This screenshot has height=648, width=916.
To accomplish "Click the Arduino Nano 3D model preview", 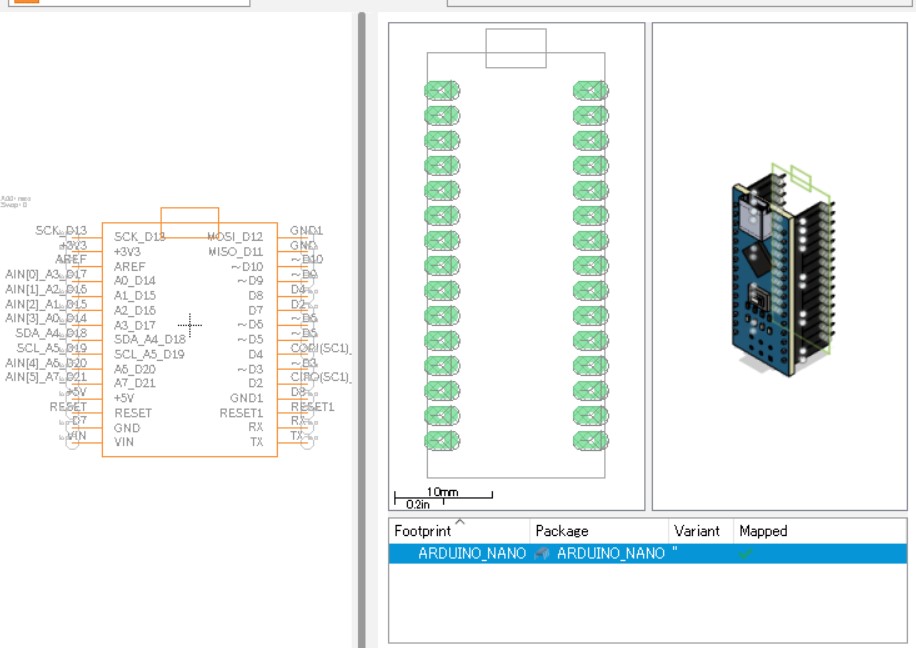I will pyautogui.click(x=783, y=271).
